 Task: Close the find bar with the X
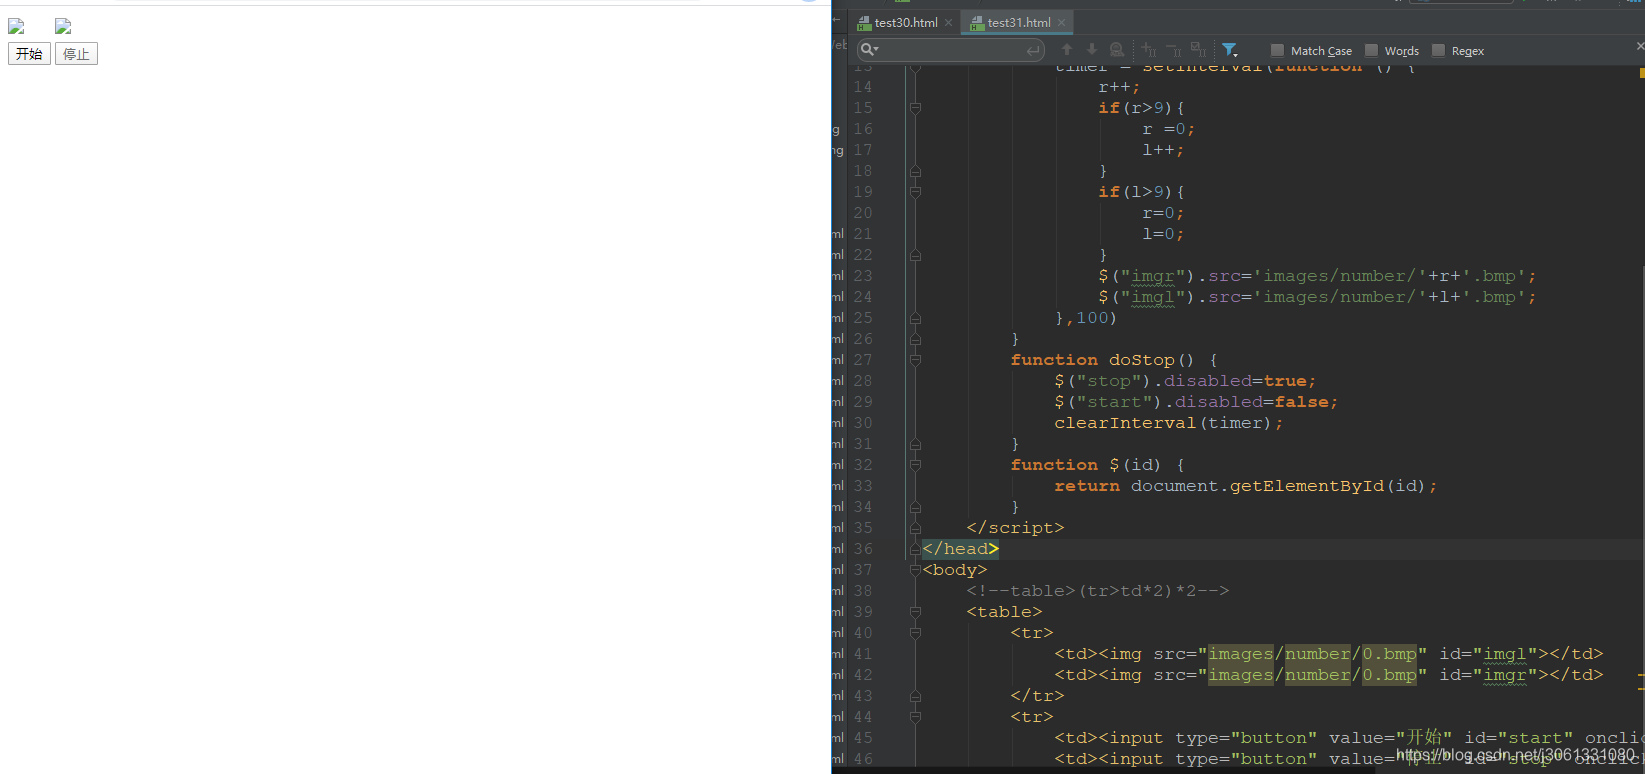(1640, 46)
